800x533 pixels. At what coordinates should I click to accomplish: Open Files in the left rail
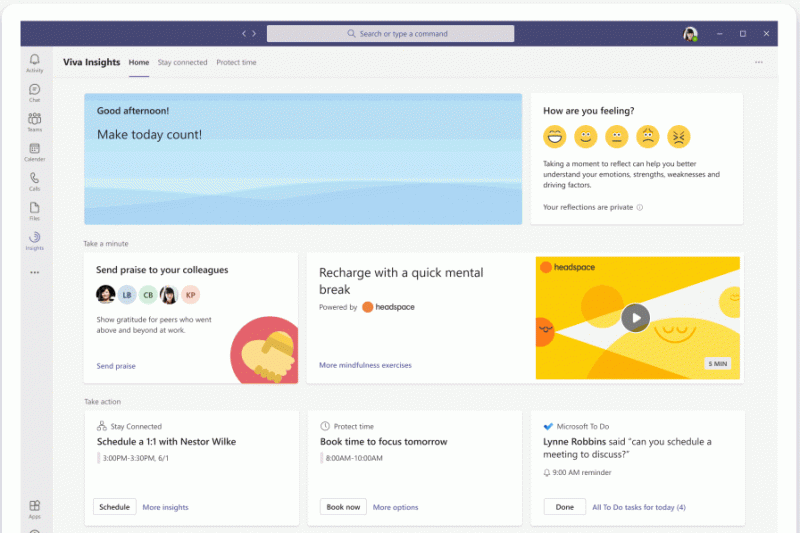[x=35, y=210]
